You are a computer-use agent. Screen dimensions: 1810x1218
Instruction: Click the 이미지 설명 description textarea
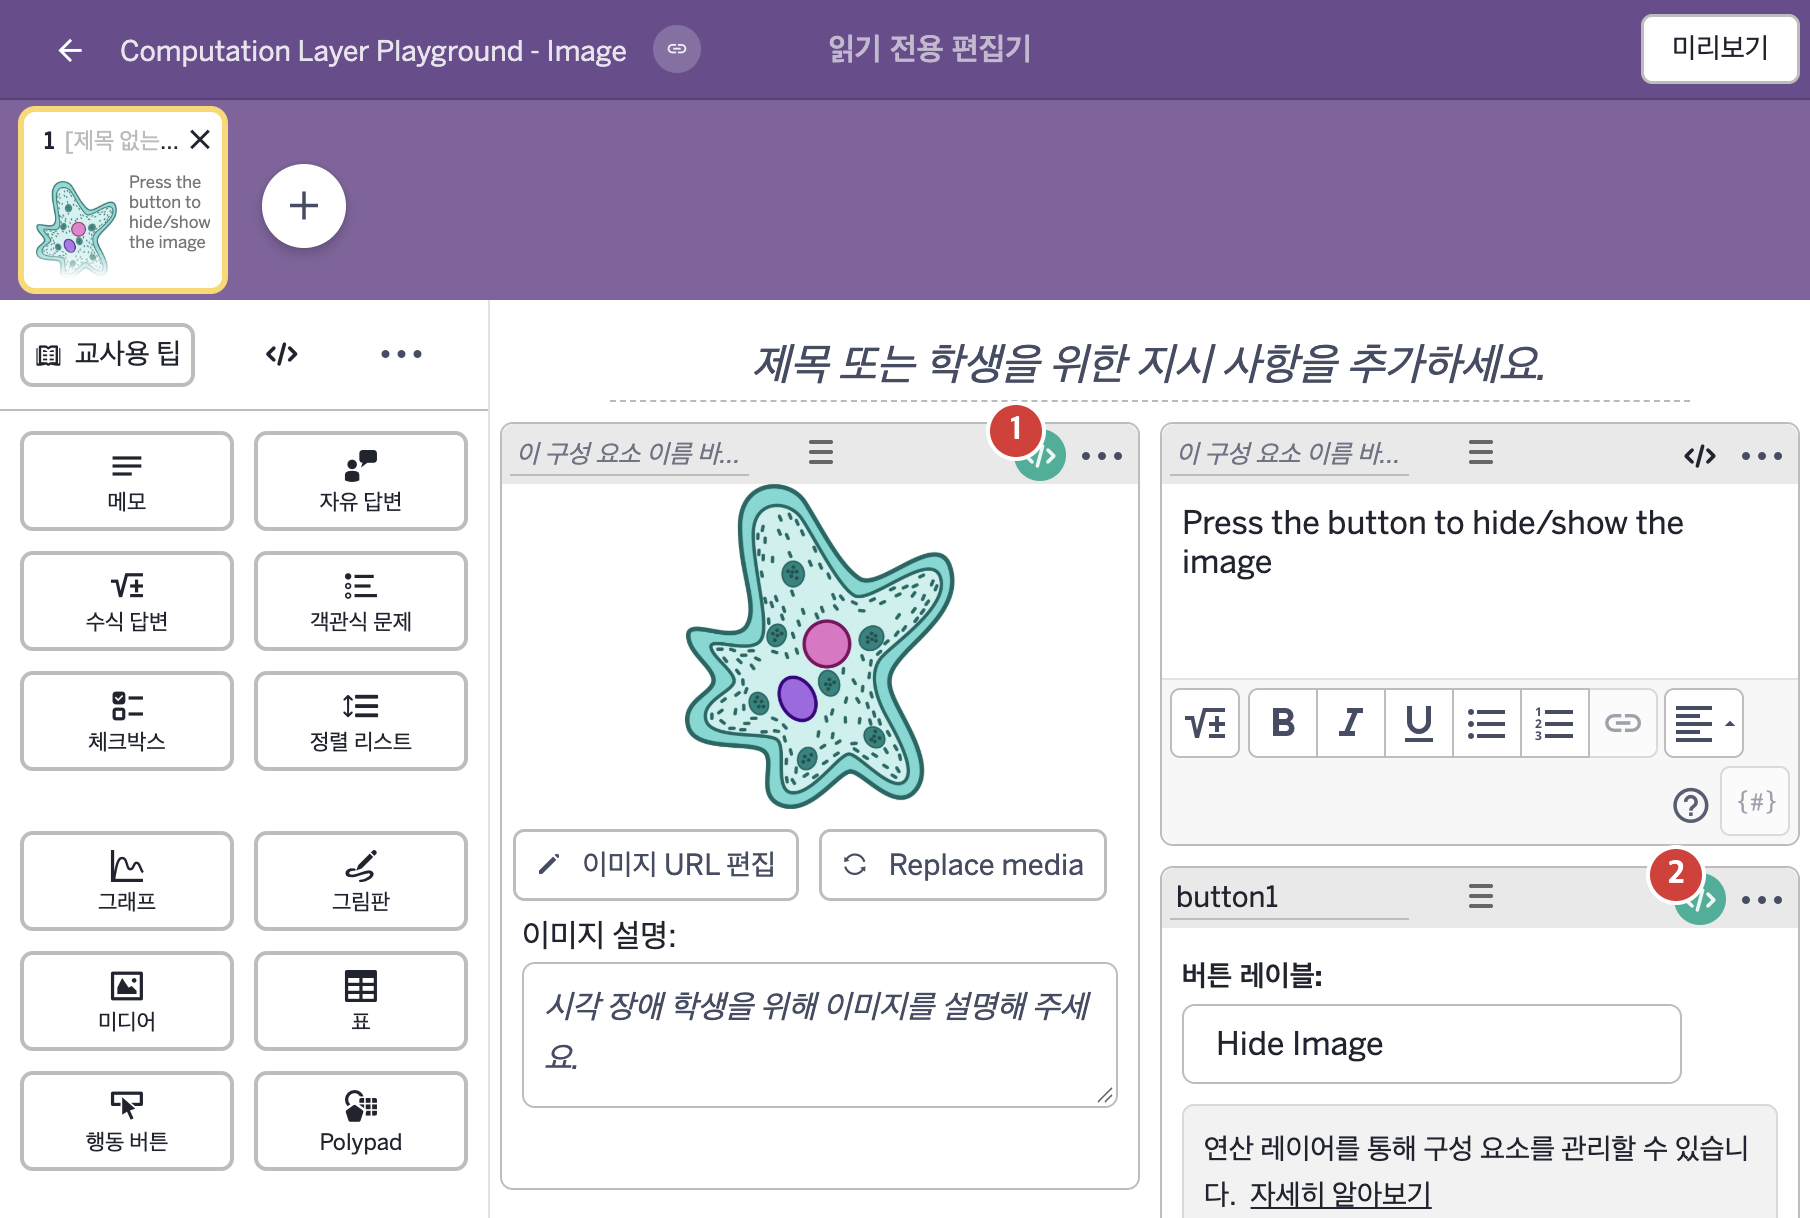click(820, 1035)
